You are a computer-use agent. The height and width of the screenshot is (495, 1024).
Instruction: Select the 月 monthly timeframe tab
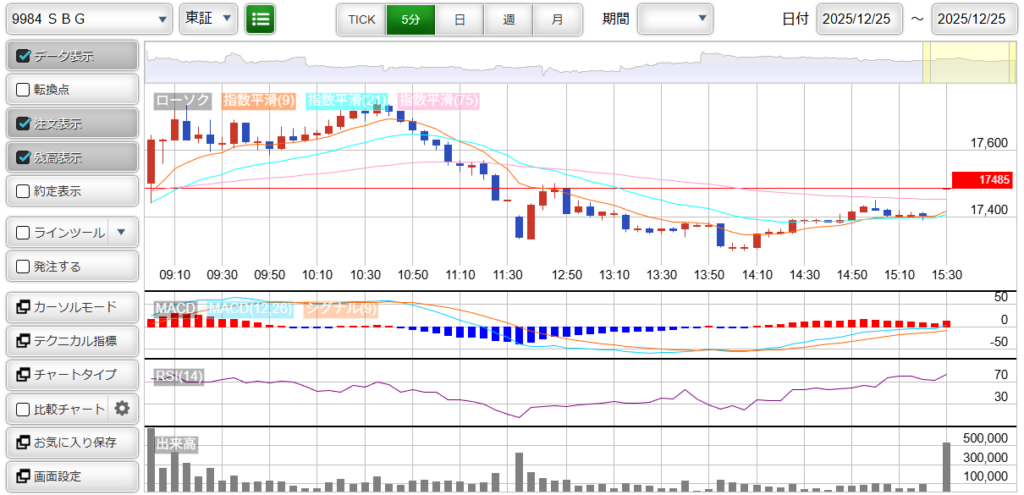(x=557, y=19)
